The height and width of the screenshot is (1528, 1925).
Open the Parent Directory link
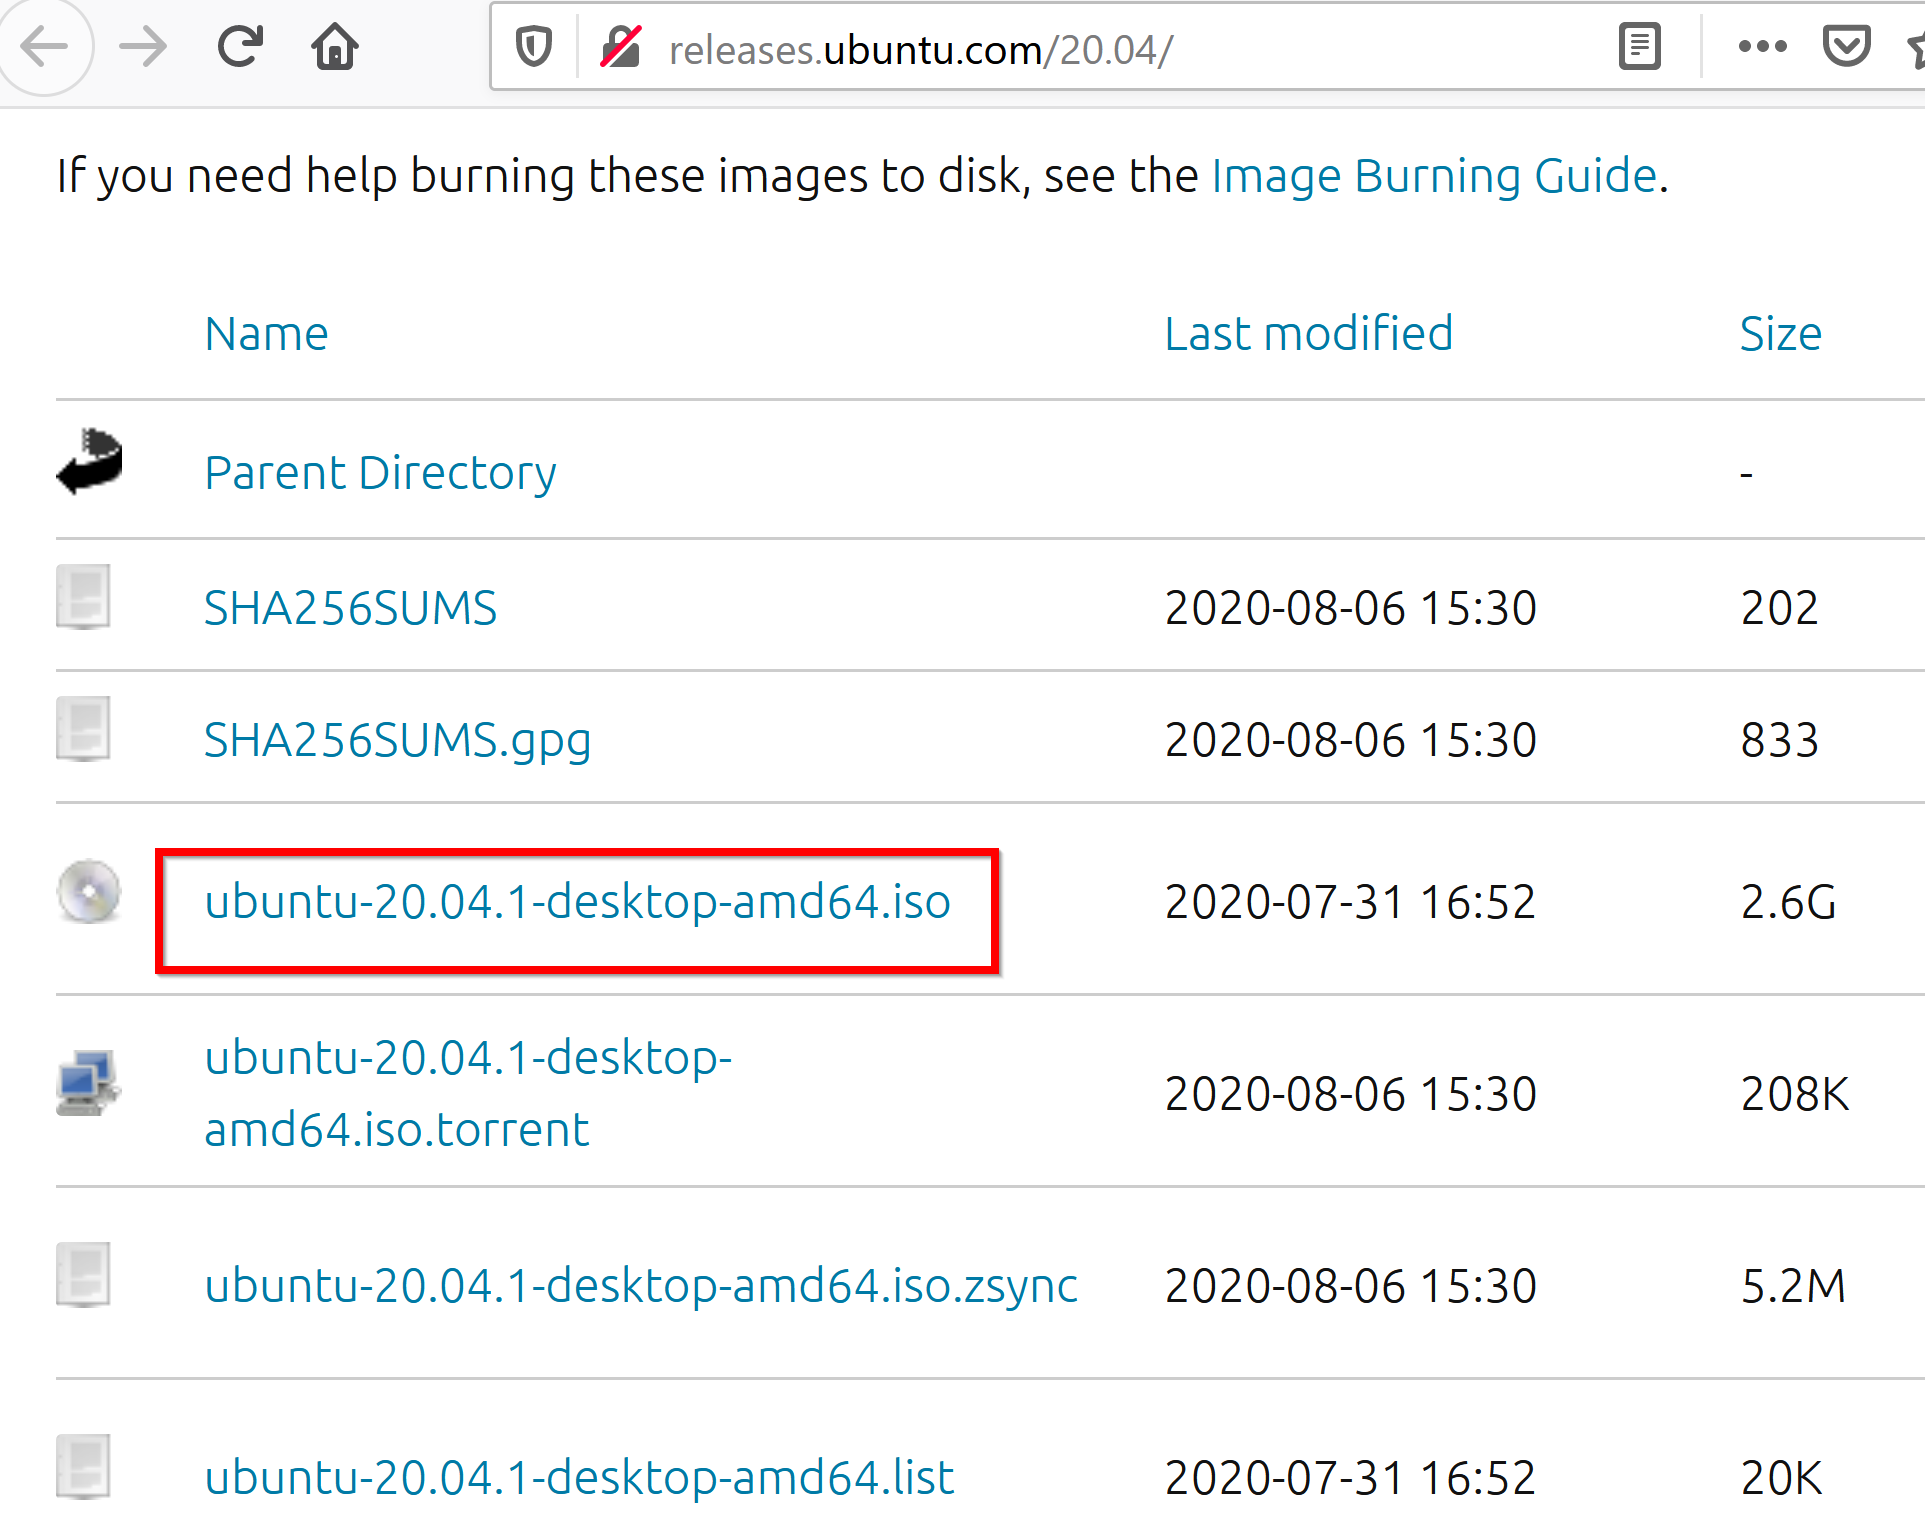(380, 473)
